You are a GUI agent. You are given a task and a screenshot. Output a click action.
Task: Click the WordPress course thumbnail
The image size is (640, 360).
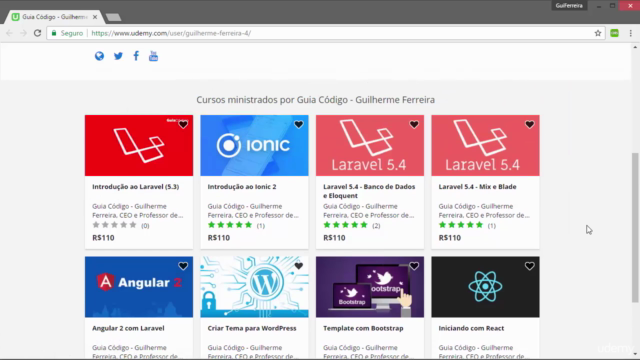pyautogui.click(x=254, y=287)
